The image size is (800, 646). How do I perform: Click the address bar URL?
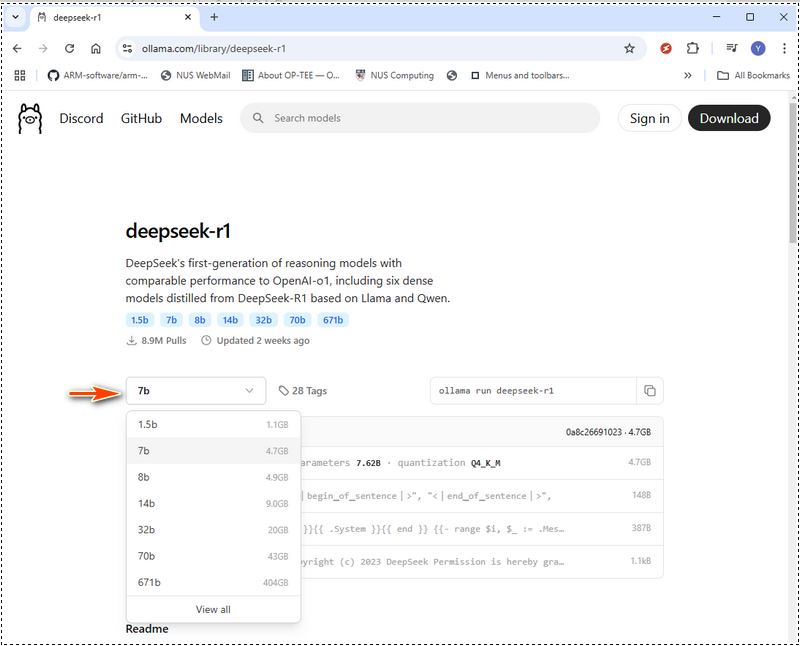coord(214,48)
